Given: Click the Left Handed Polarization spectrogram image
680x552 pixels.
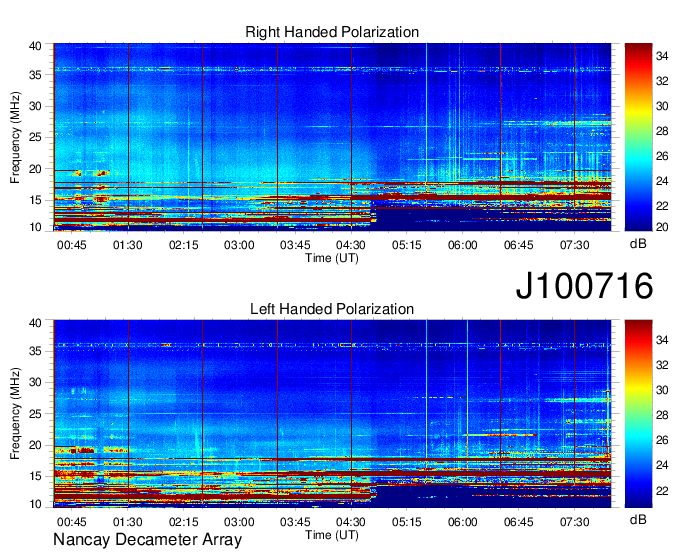Looking at the screenshot, I should point(332,414).
